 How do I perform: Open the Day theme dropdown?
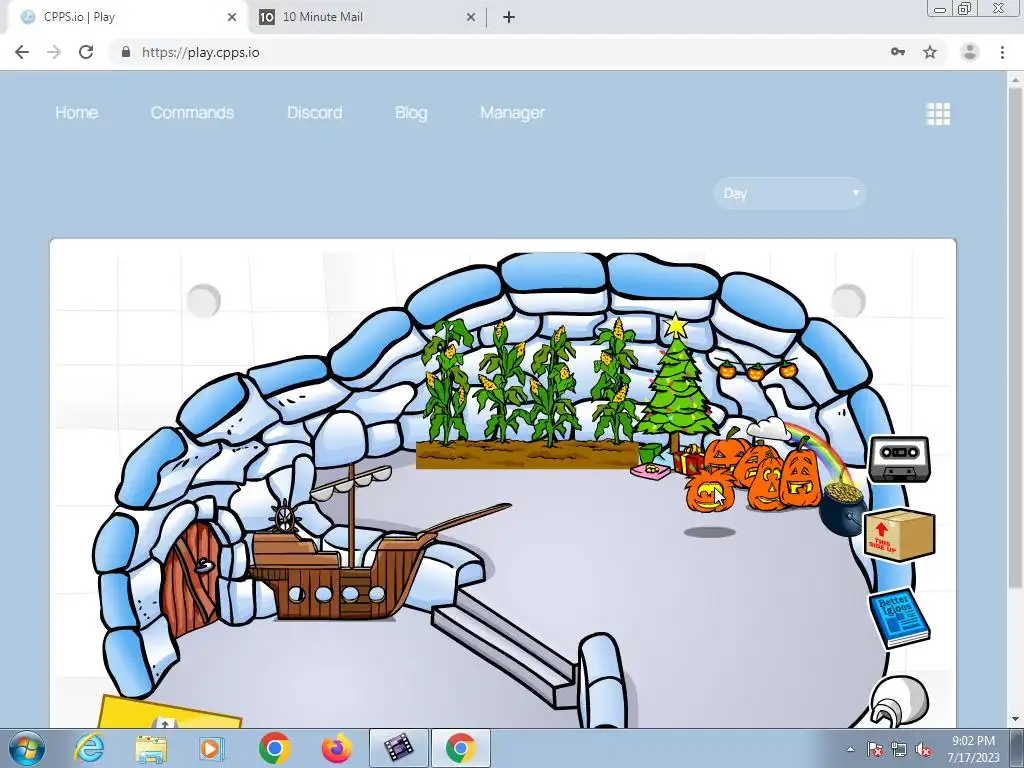790,193
